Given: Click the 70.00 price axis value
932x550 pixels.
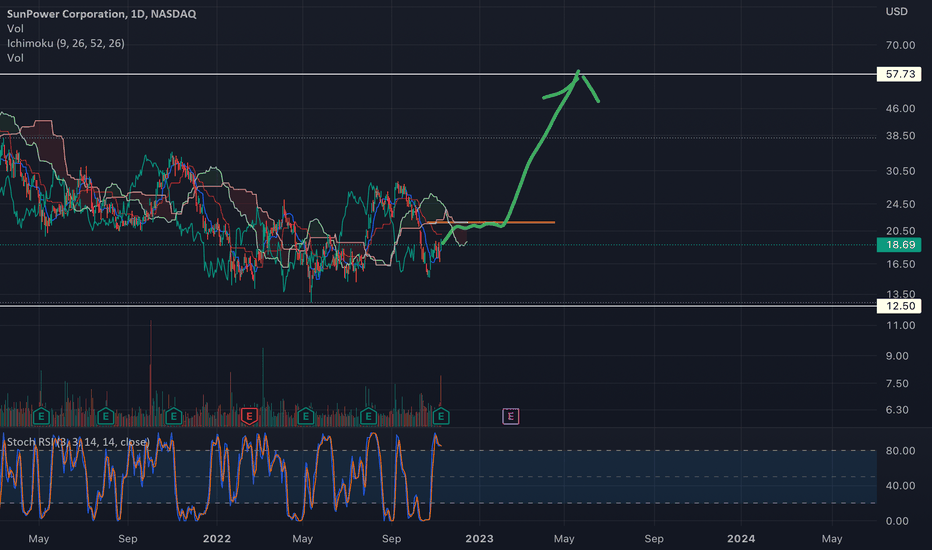Looking at the screenshot, I should 900,45.
